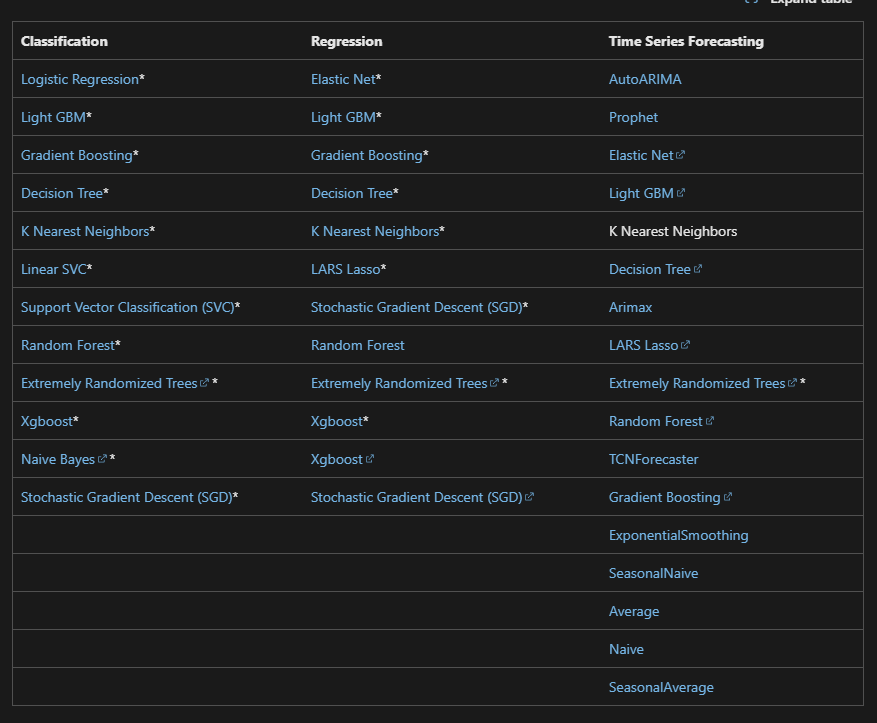Open the AutoARIMA link
877x723 pixels.
point(645,79)
